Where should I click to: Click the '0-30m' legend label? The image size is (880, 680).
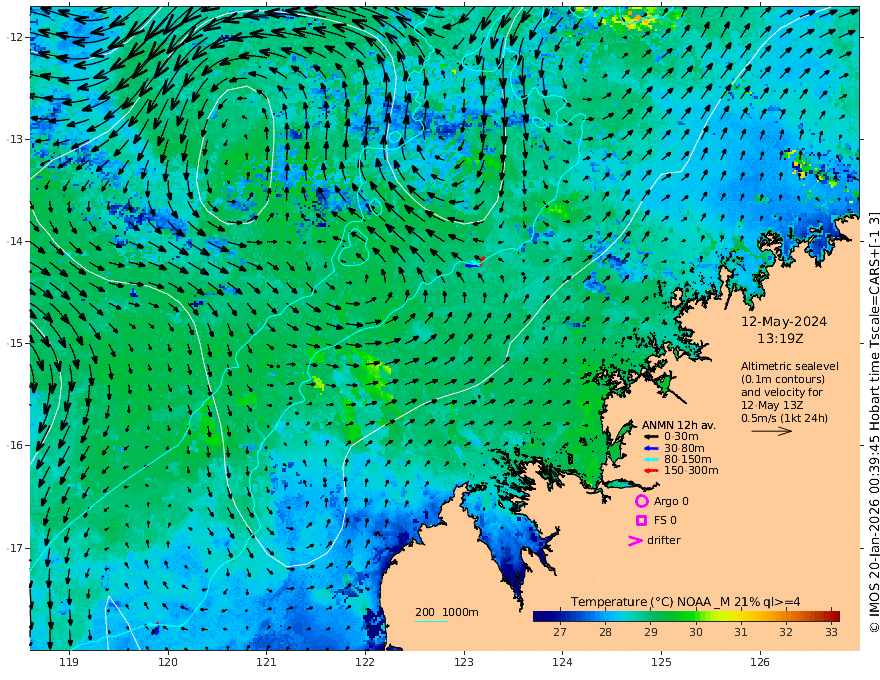(x=681, y=437)
